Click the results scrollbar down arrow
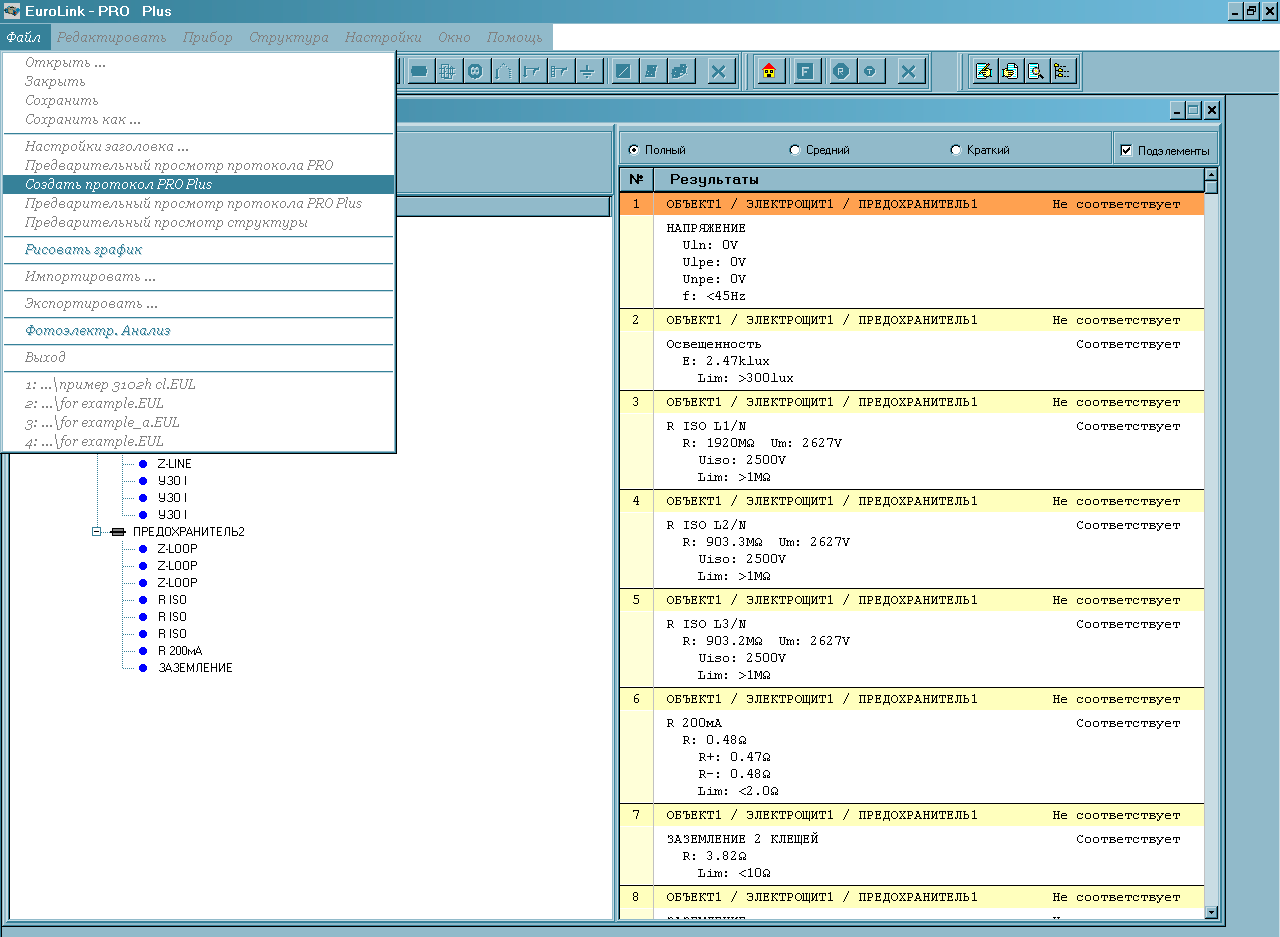The height and width of the screenshot is (937, 1280). tap(1211, 912)
